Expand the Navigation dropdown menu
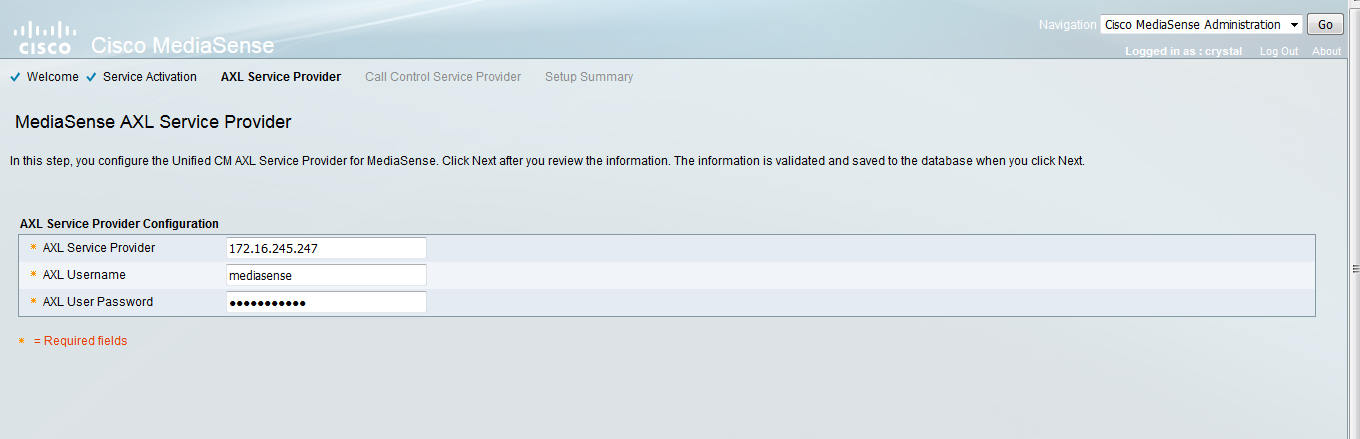1360x439 pixels. click(1200, 25)
